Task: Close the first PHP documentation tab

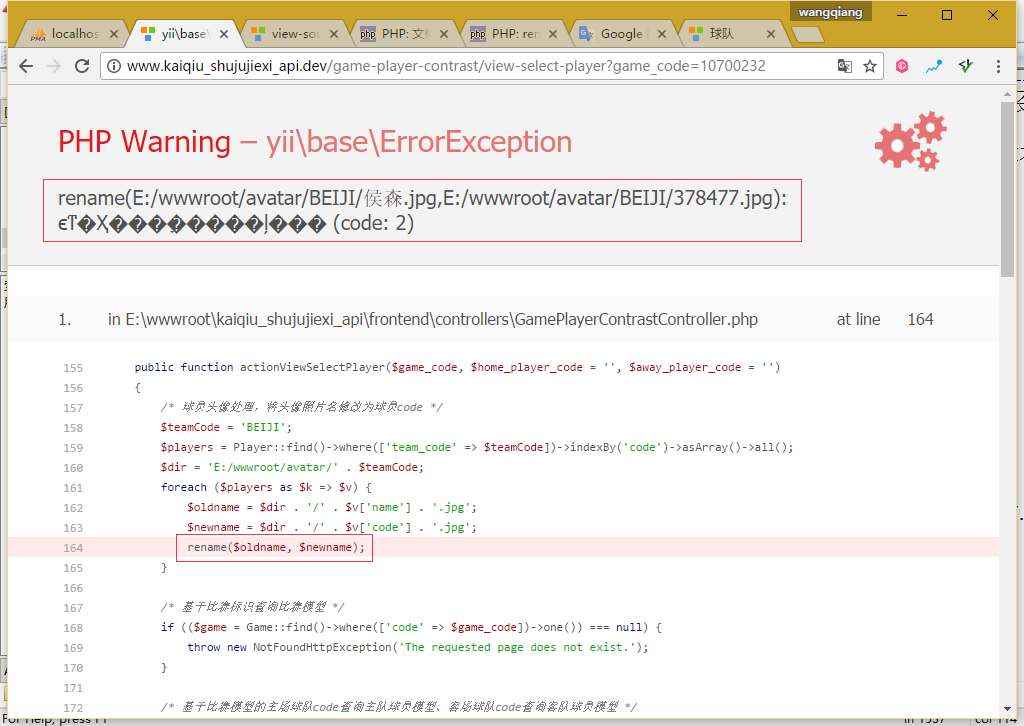Action: [x=441, y=34]
